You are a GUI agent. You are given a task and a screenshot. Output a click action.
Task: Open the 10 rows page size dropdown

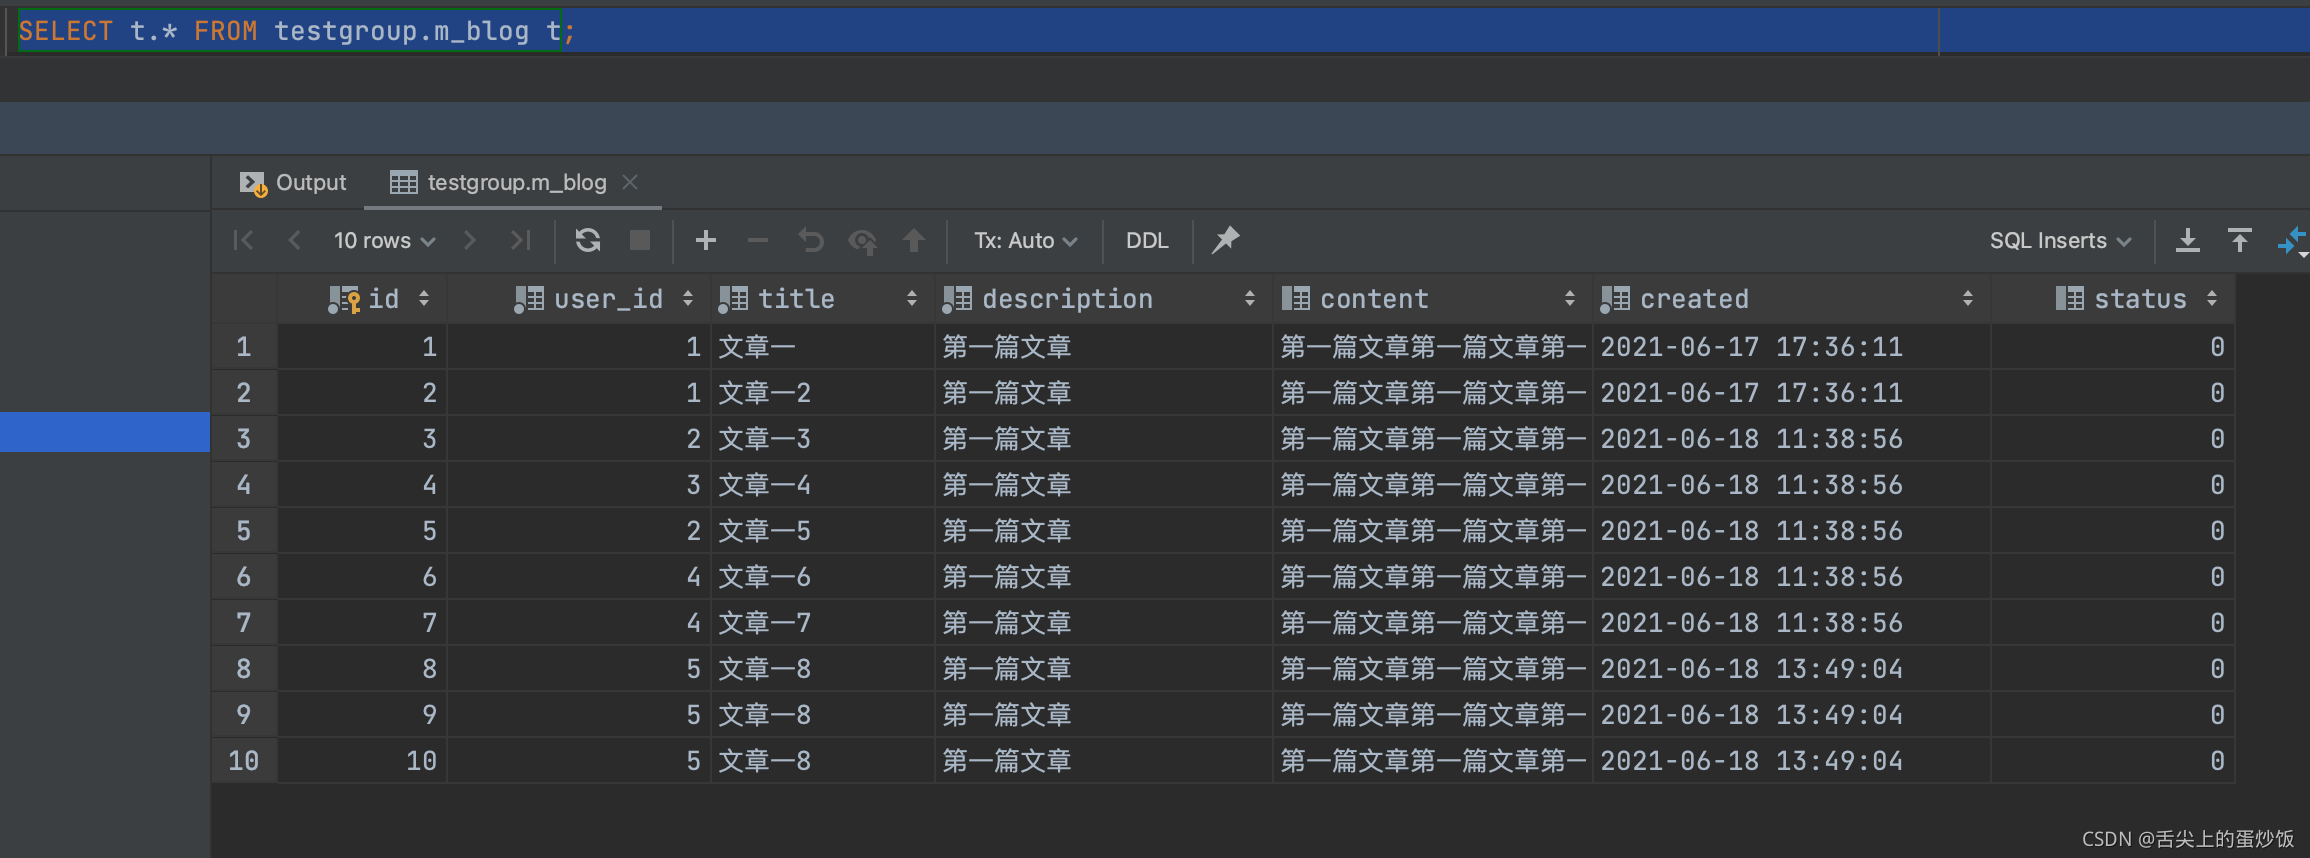[x=385, y=240]
